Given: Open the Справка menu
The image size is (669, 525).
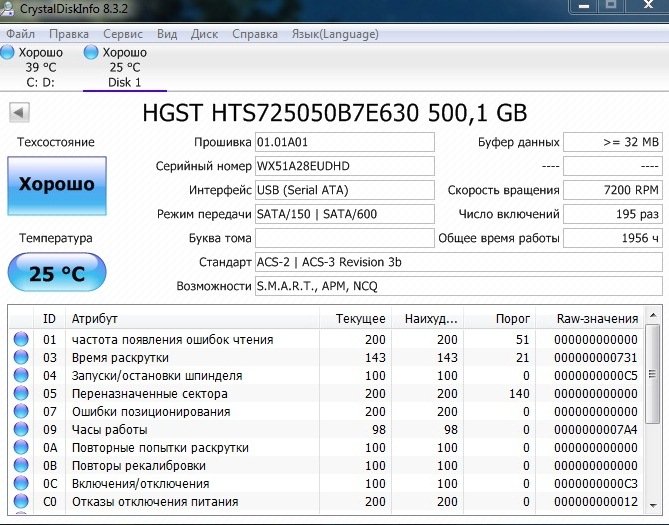Looking at the screenshot, I should coord(255,34).
